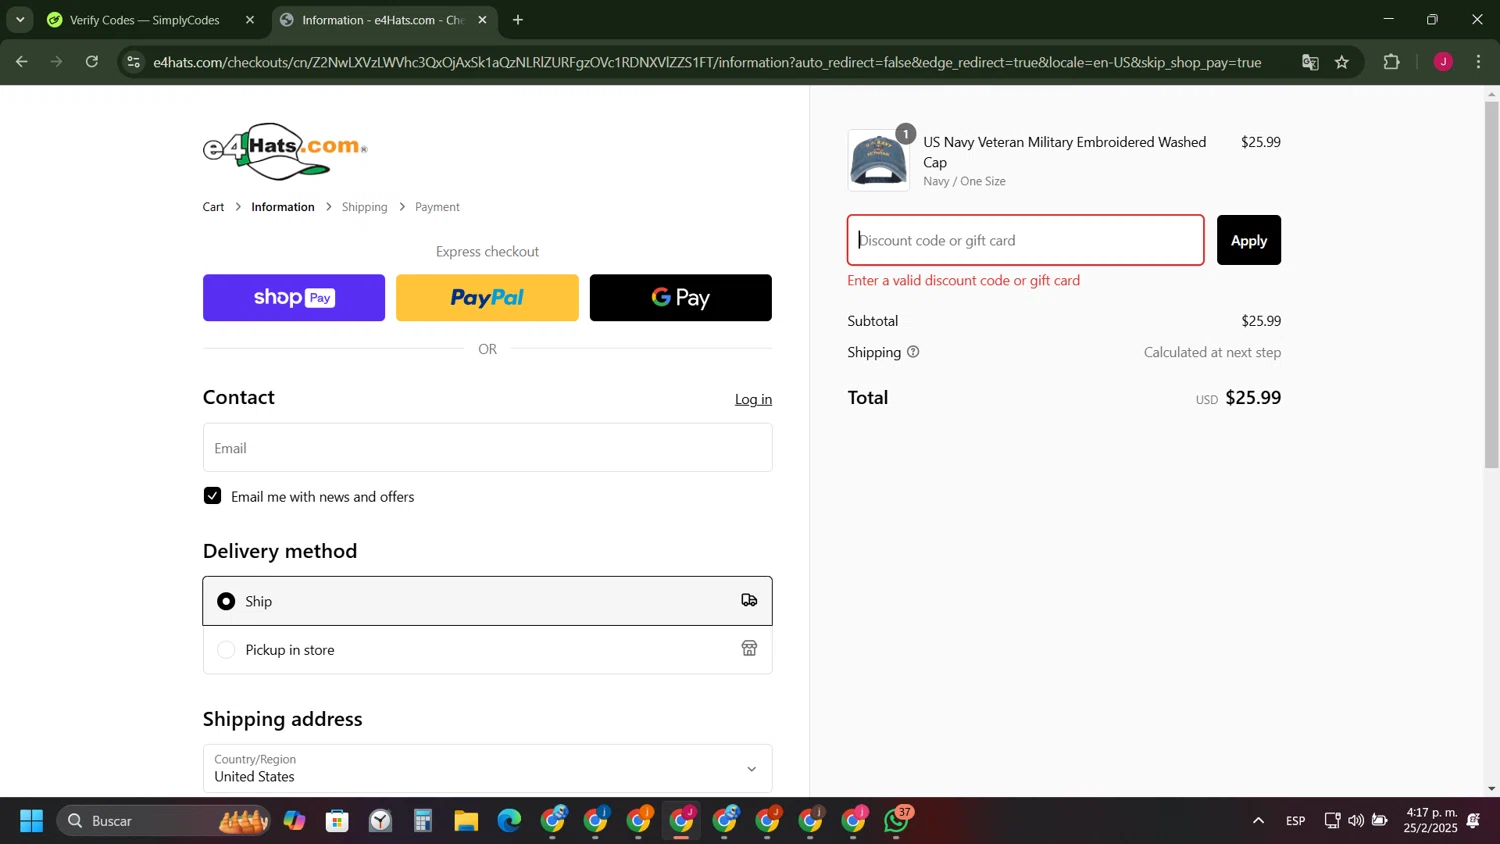Viewport: 1500px width, 844px height.
Task: Click the Buscar taskbar search box
Action: 164,821
